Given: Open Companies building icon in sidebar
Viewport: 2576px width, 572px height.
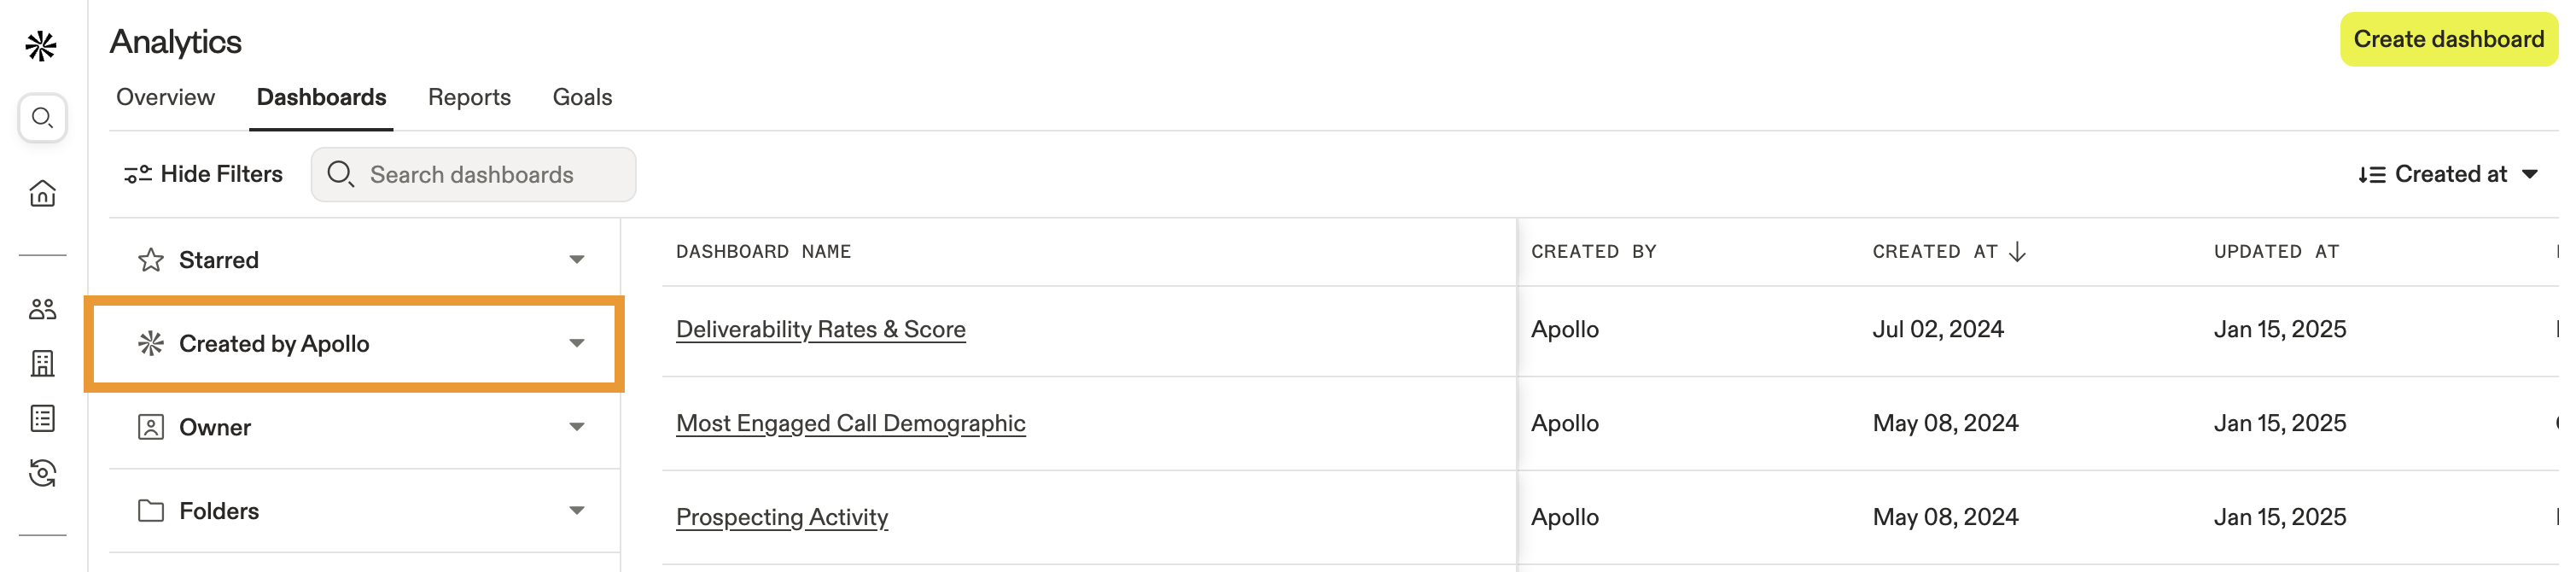Looking at the screenshot, I should pos(42,363).
